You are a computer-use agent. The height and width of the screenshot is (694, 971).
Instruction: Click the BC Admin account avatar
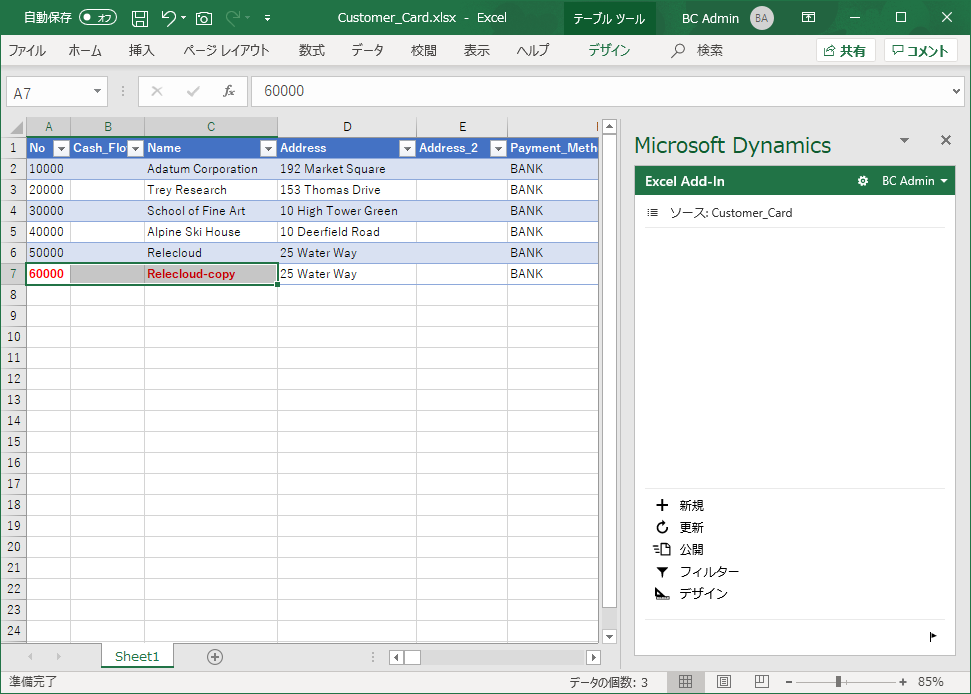[x=762, y=18]
